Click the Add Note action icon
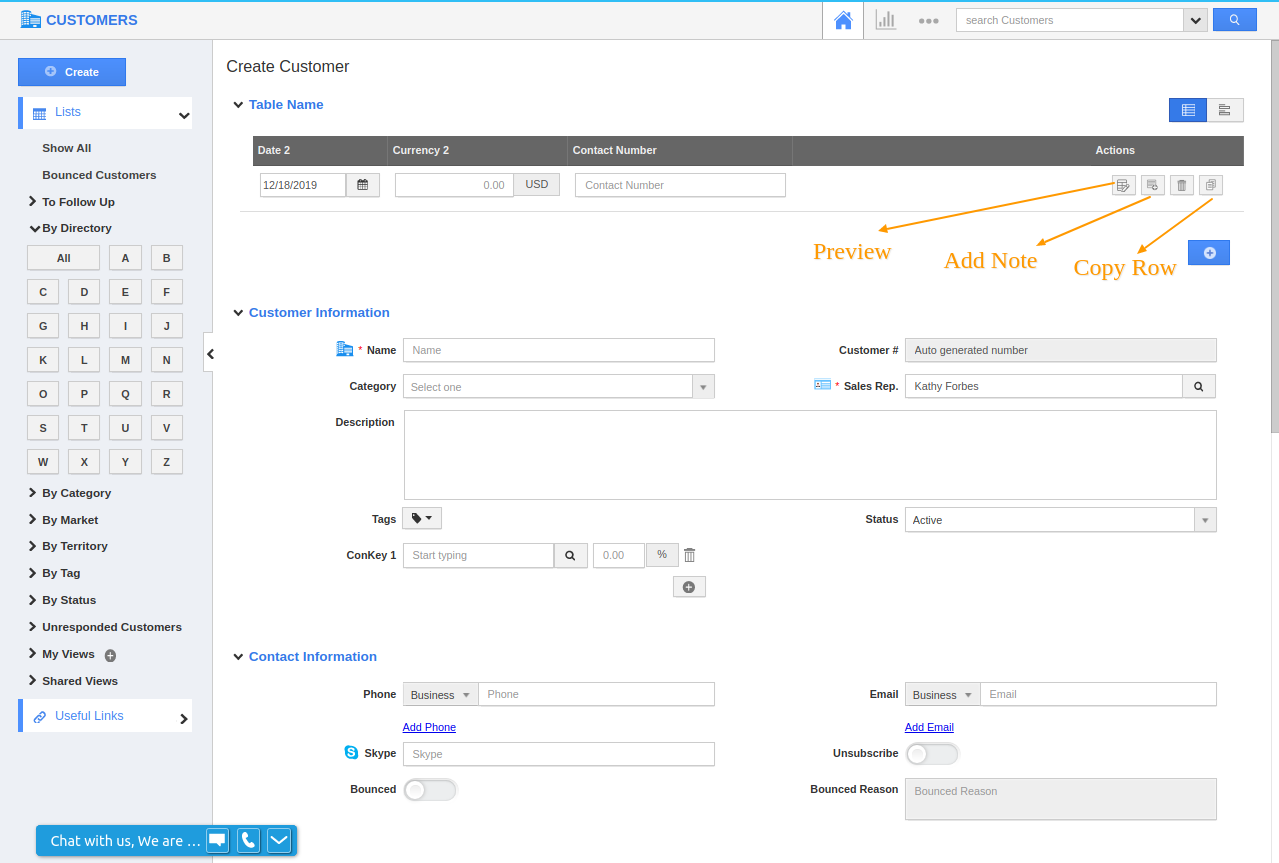 (1152, 185)
